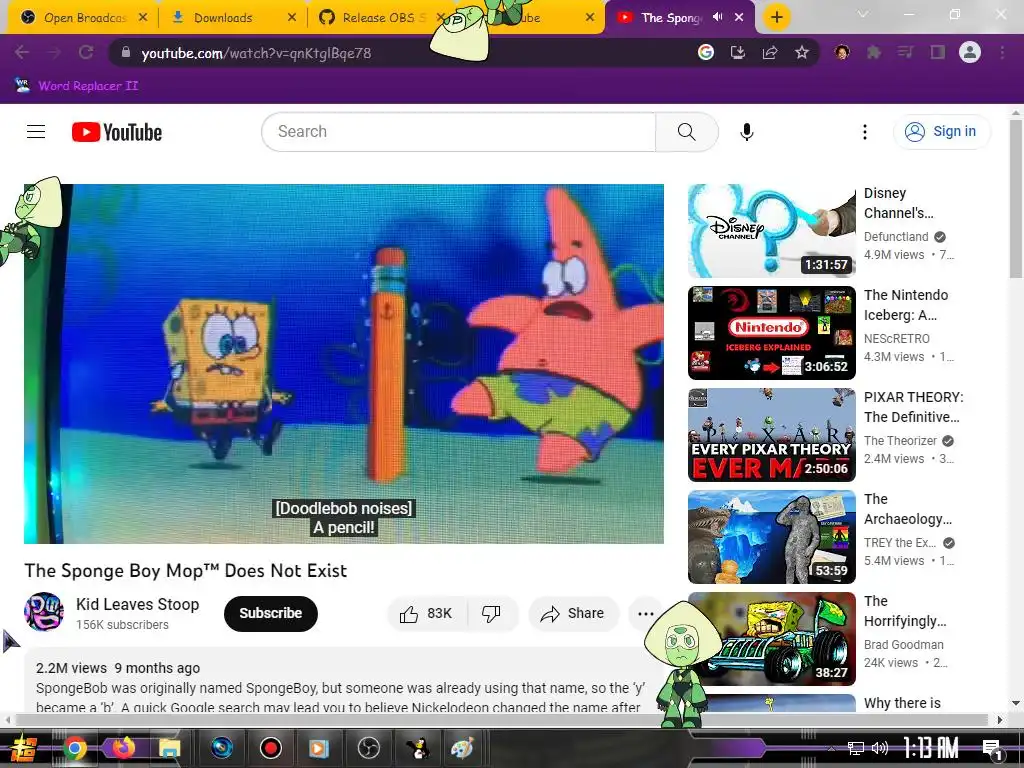Click the video player frame
1024x768 pixels.
pyautogui.click(x=344, y=364)
